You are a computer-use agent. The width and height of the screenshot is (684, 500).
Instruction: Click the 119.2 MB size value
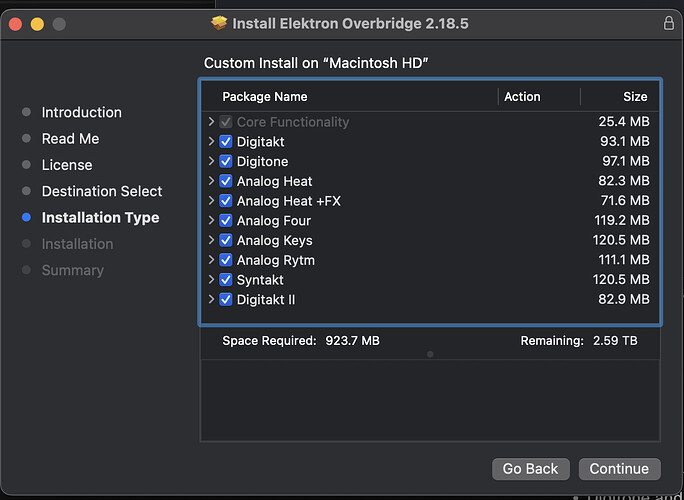coord(622,220)
